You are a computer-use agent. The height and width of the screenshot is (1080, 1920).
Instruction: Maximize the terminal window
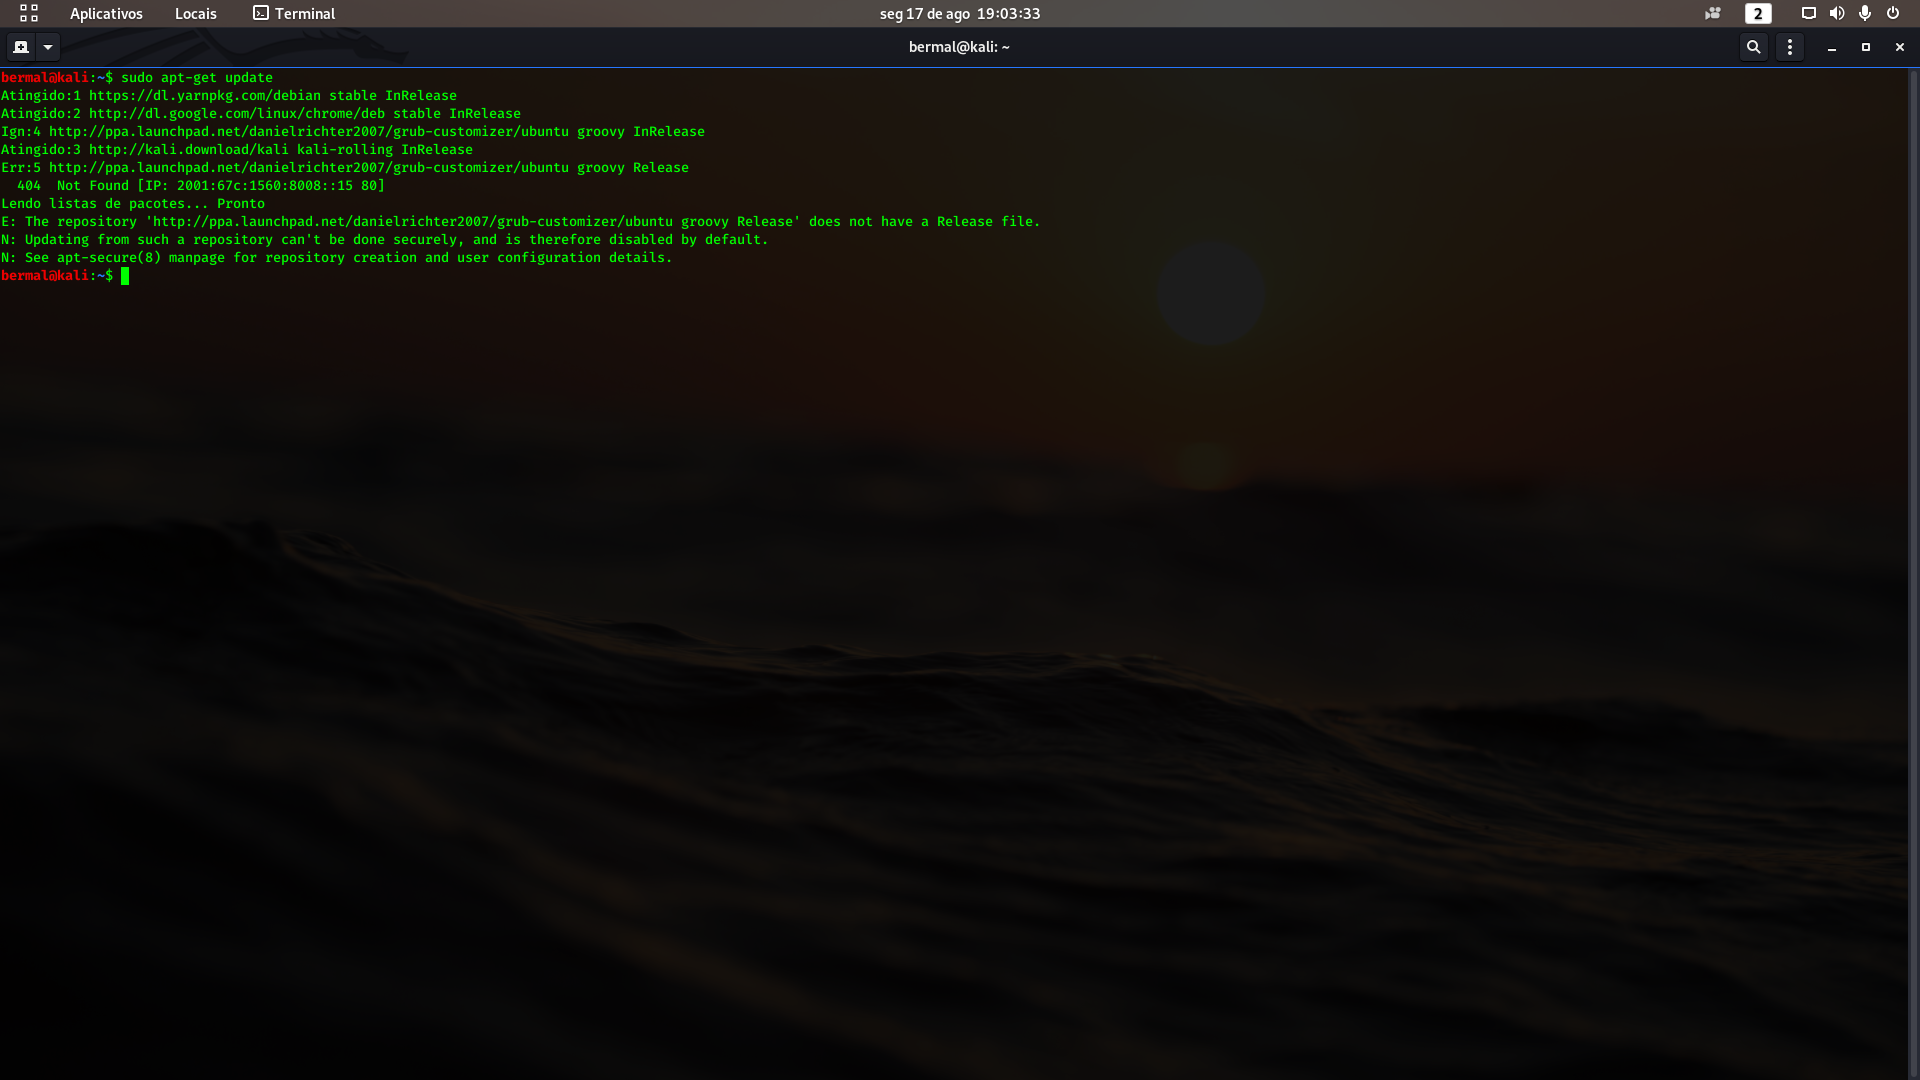click(x=1866, y=47)
